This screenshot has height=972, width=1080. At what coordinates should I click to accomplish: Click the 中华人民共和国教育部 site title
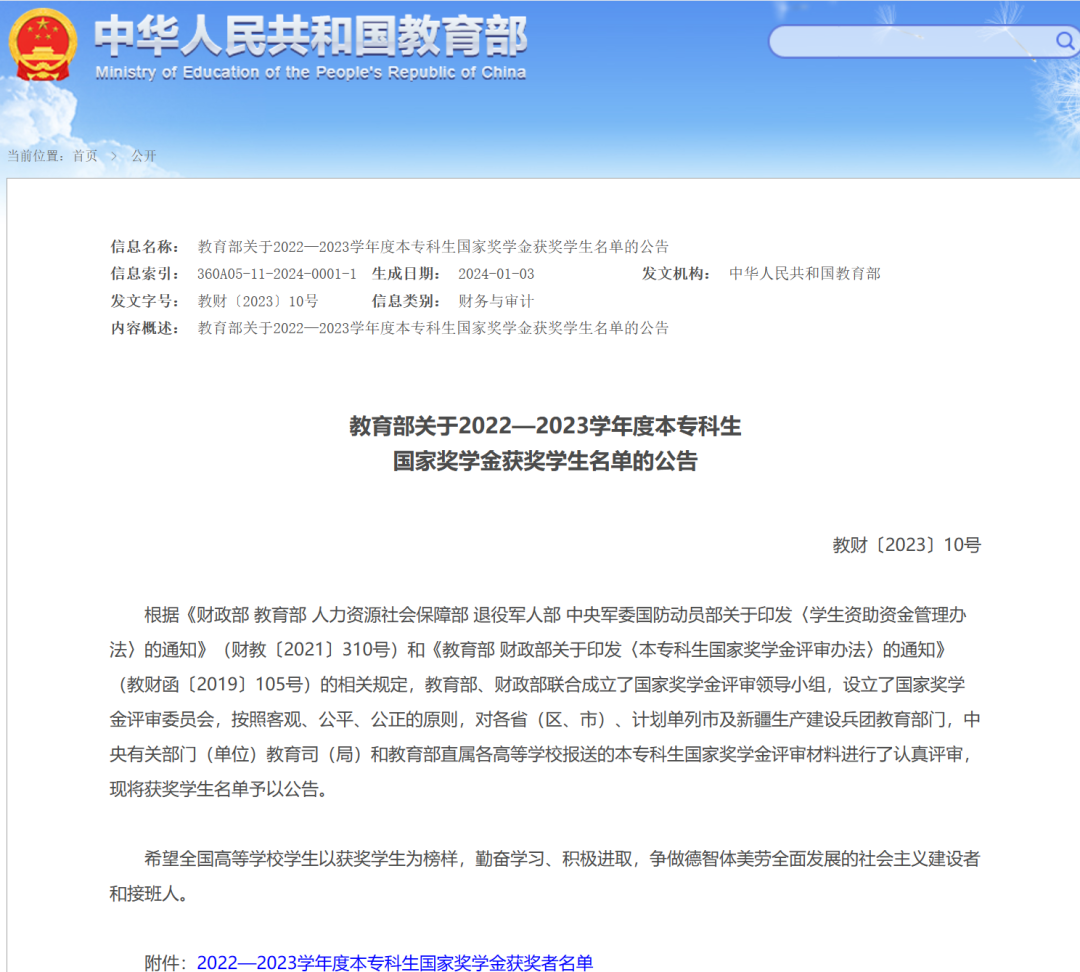pyautogui.click(x=310, y=36)
